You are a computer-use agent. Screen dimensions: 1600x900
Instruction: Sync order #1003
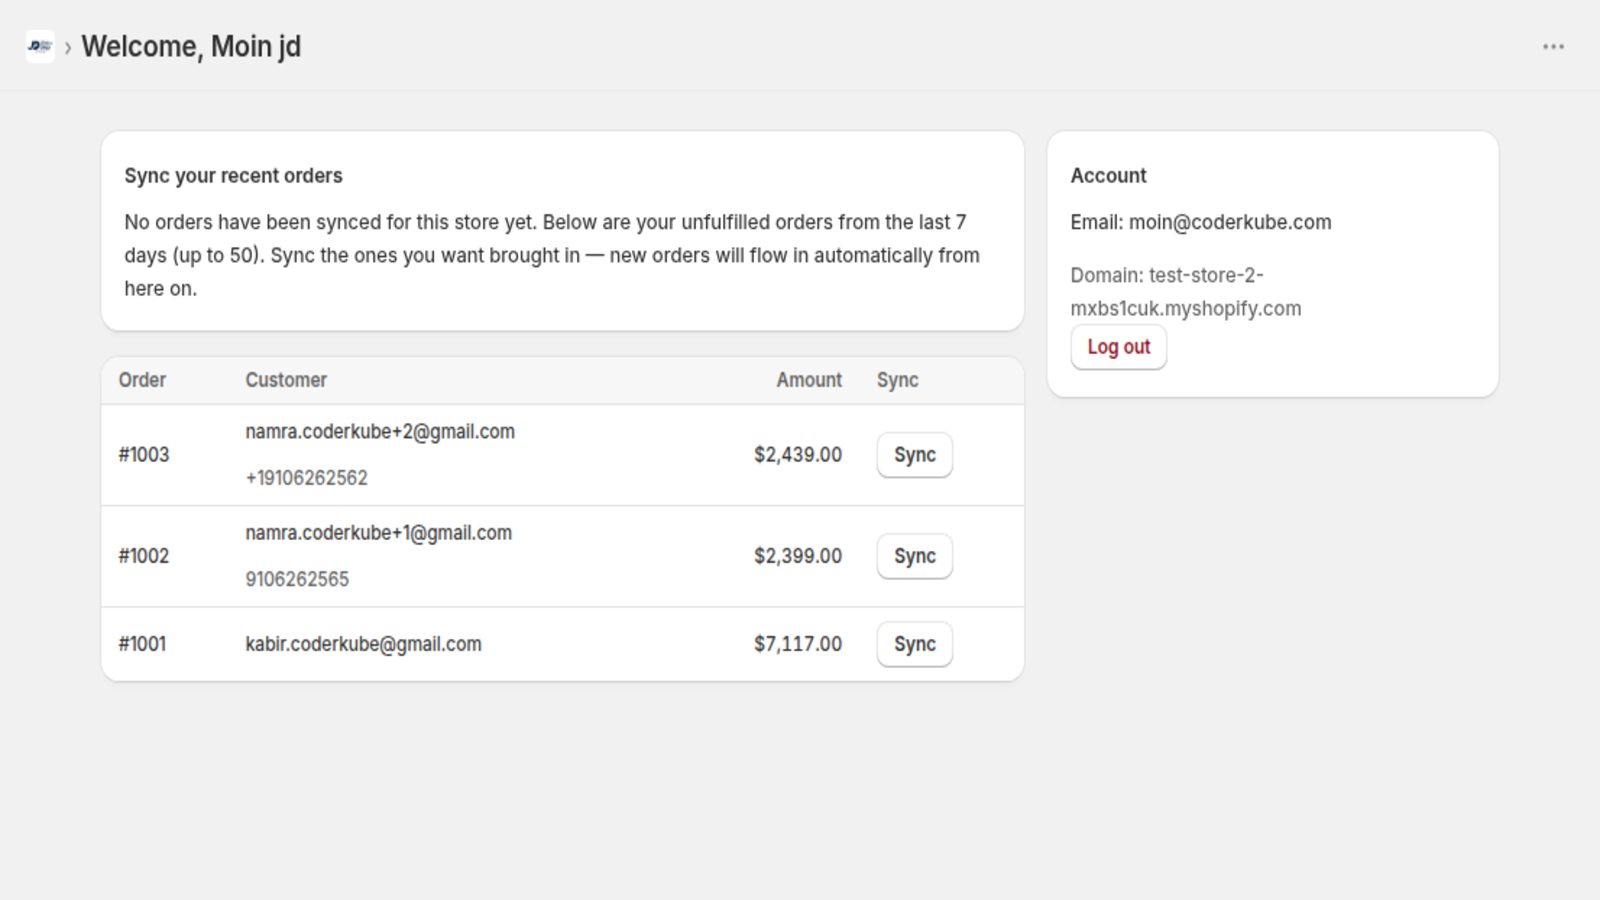915,455
